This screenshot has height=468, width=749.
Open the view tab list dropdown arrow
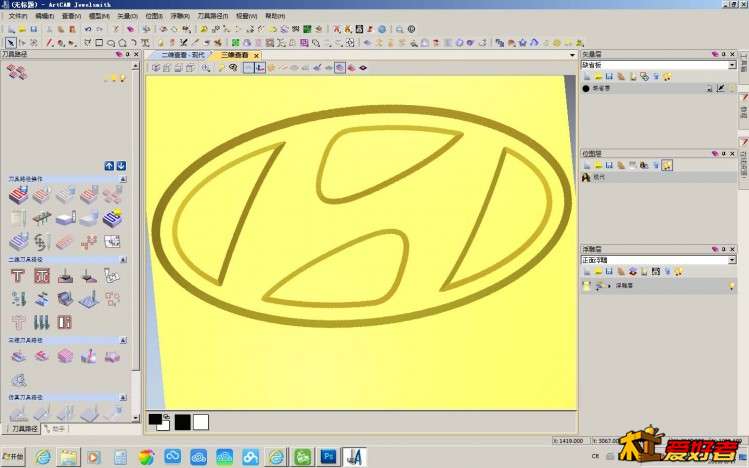pos(572,55)
